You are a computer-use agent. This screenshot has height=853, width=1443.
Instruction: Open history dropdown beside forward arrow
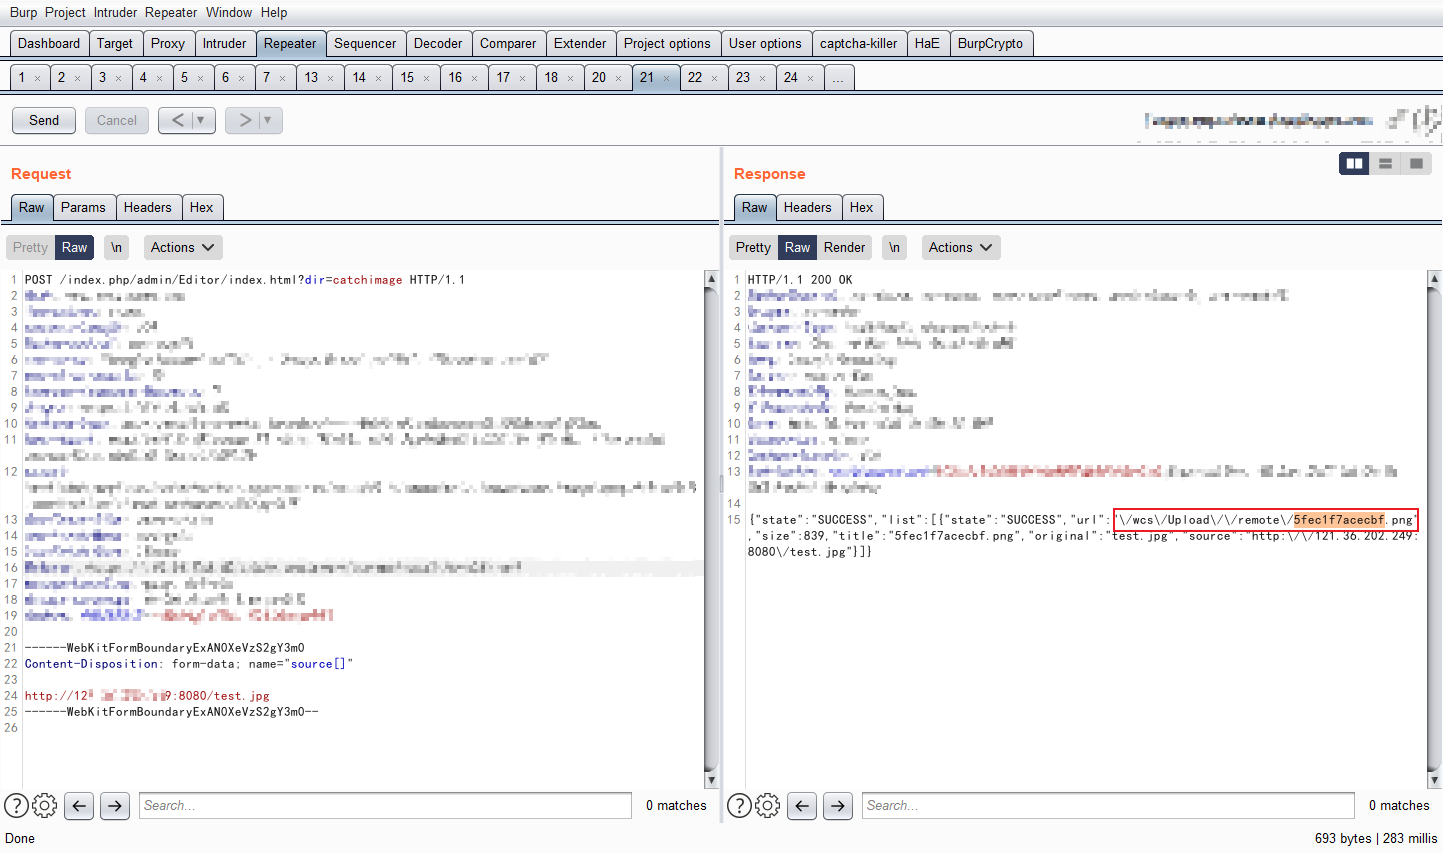coord(269,120)
